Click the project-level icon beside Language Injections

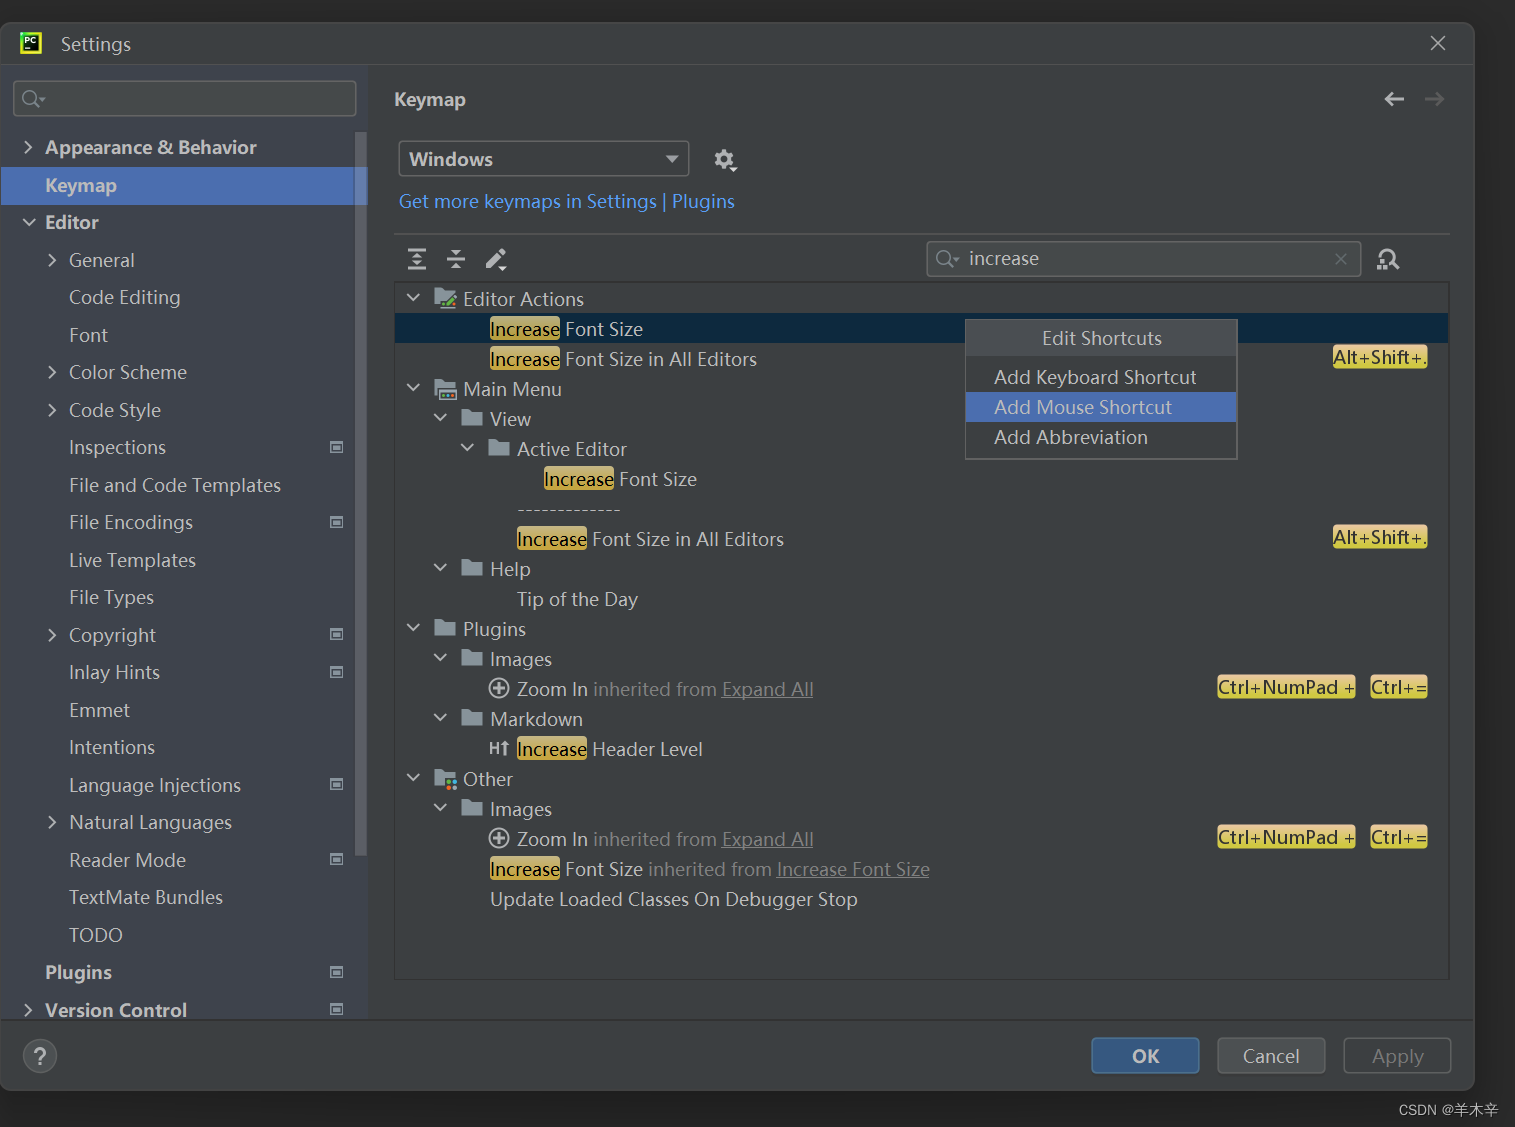[337, 784]
